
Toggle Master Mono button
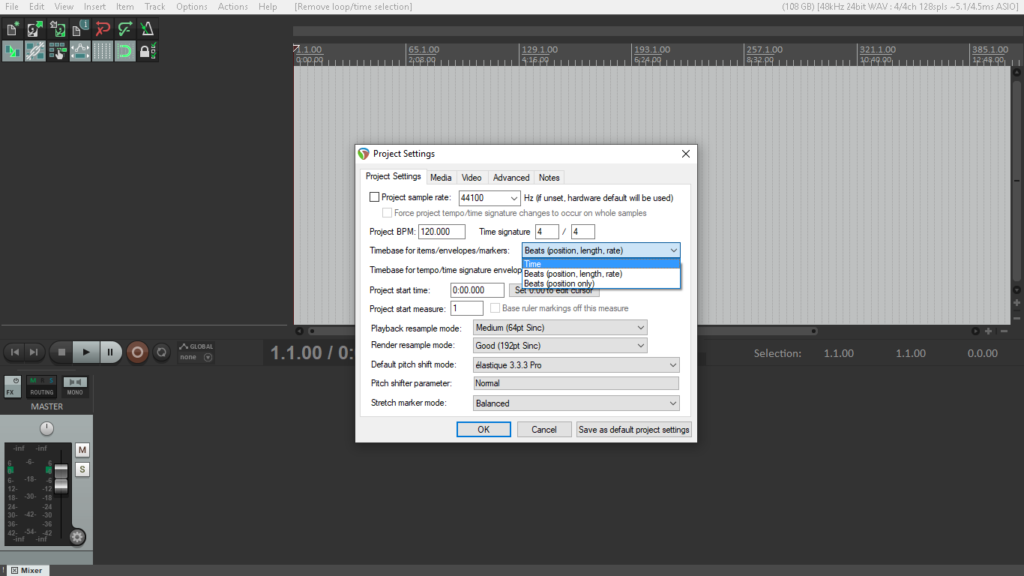tap(74, 387)
